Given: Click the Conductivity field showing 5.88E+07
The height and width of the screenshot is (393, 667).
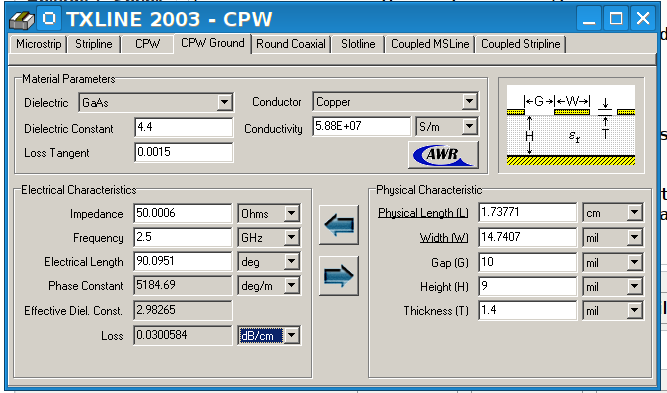Looking at the screenshot, I should 362,126.
